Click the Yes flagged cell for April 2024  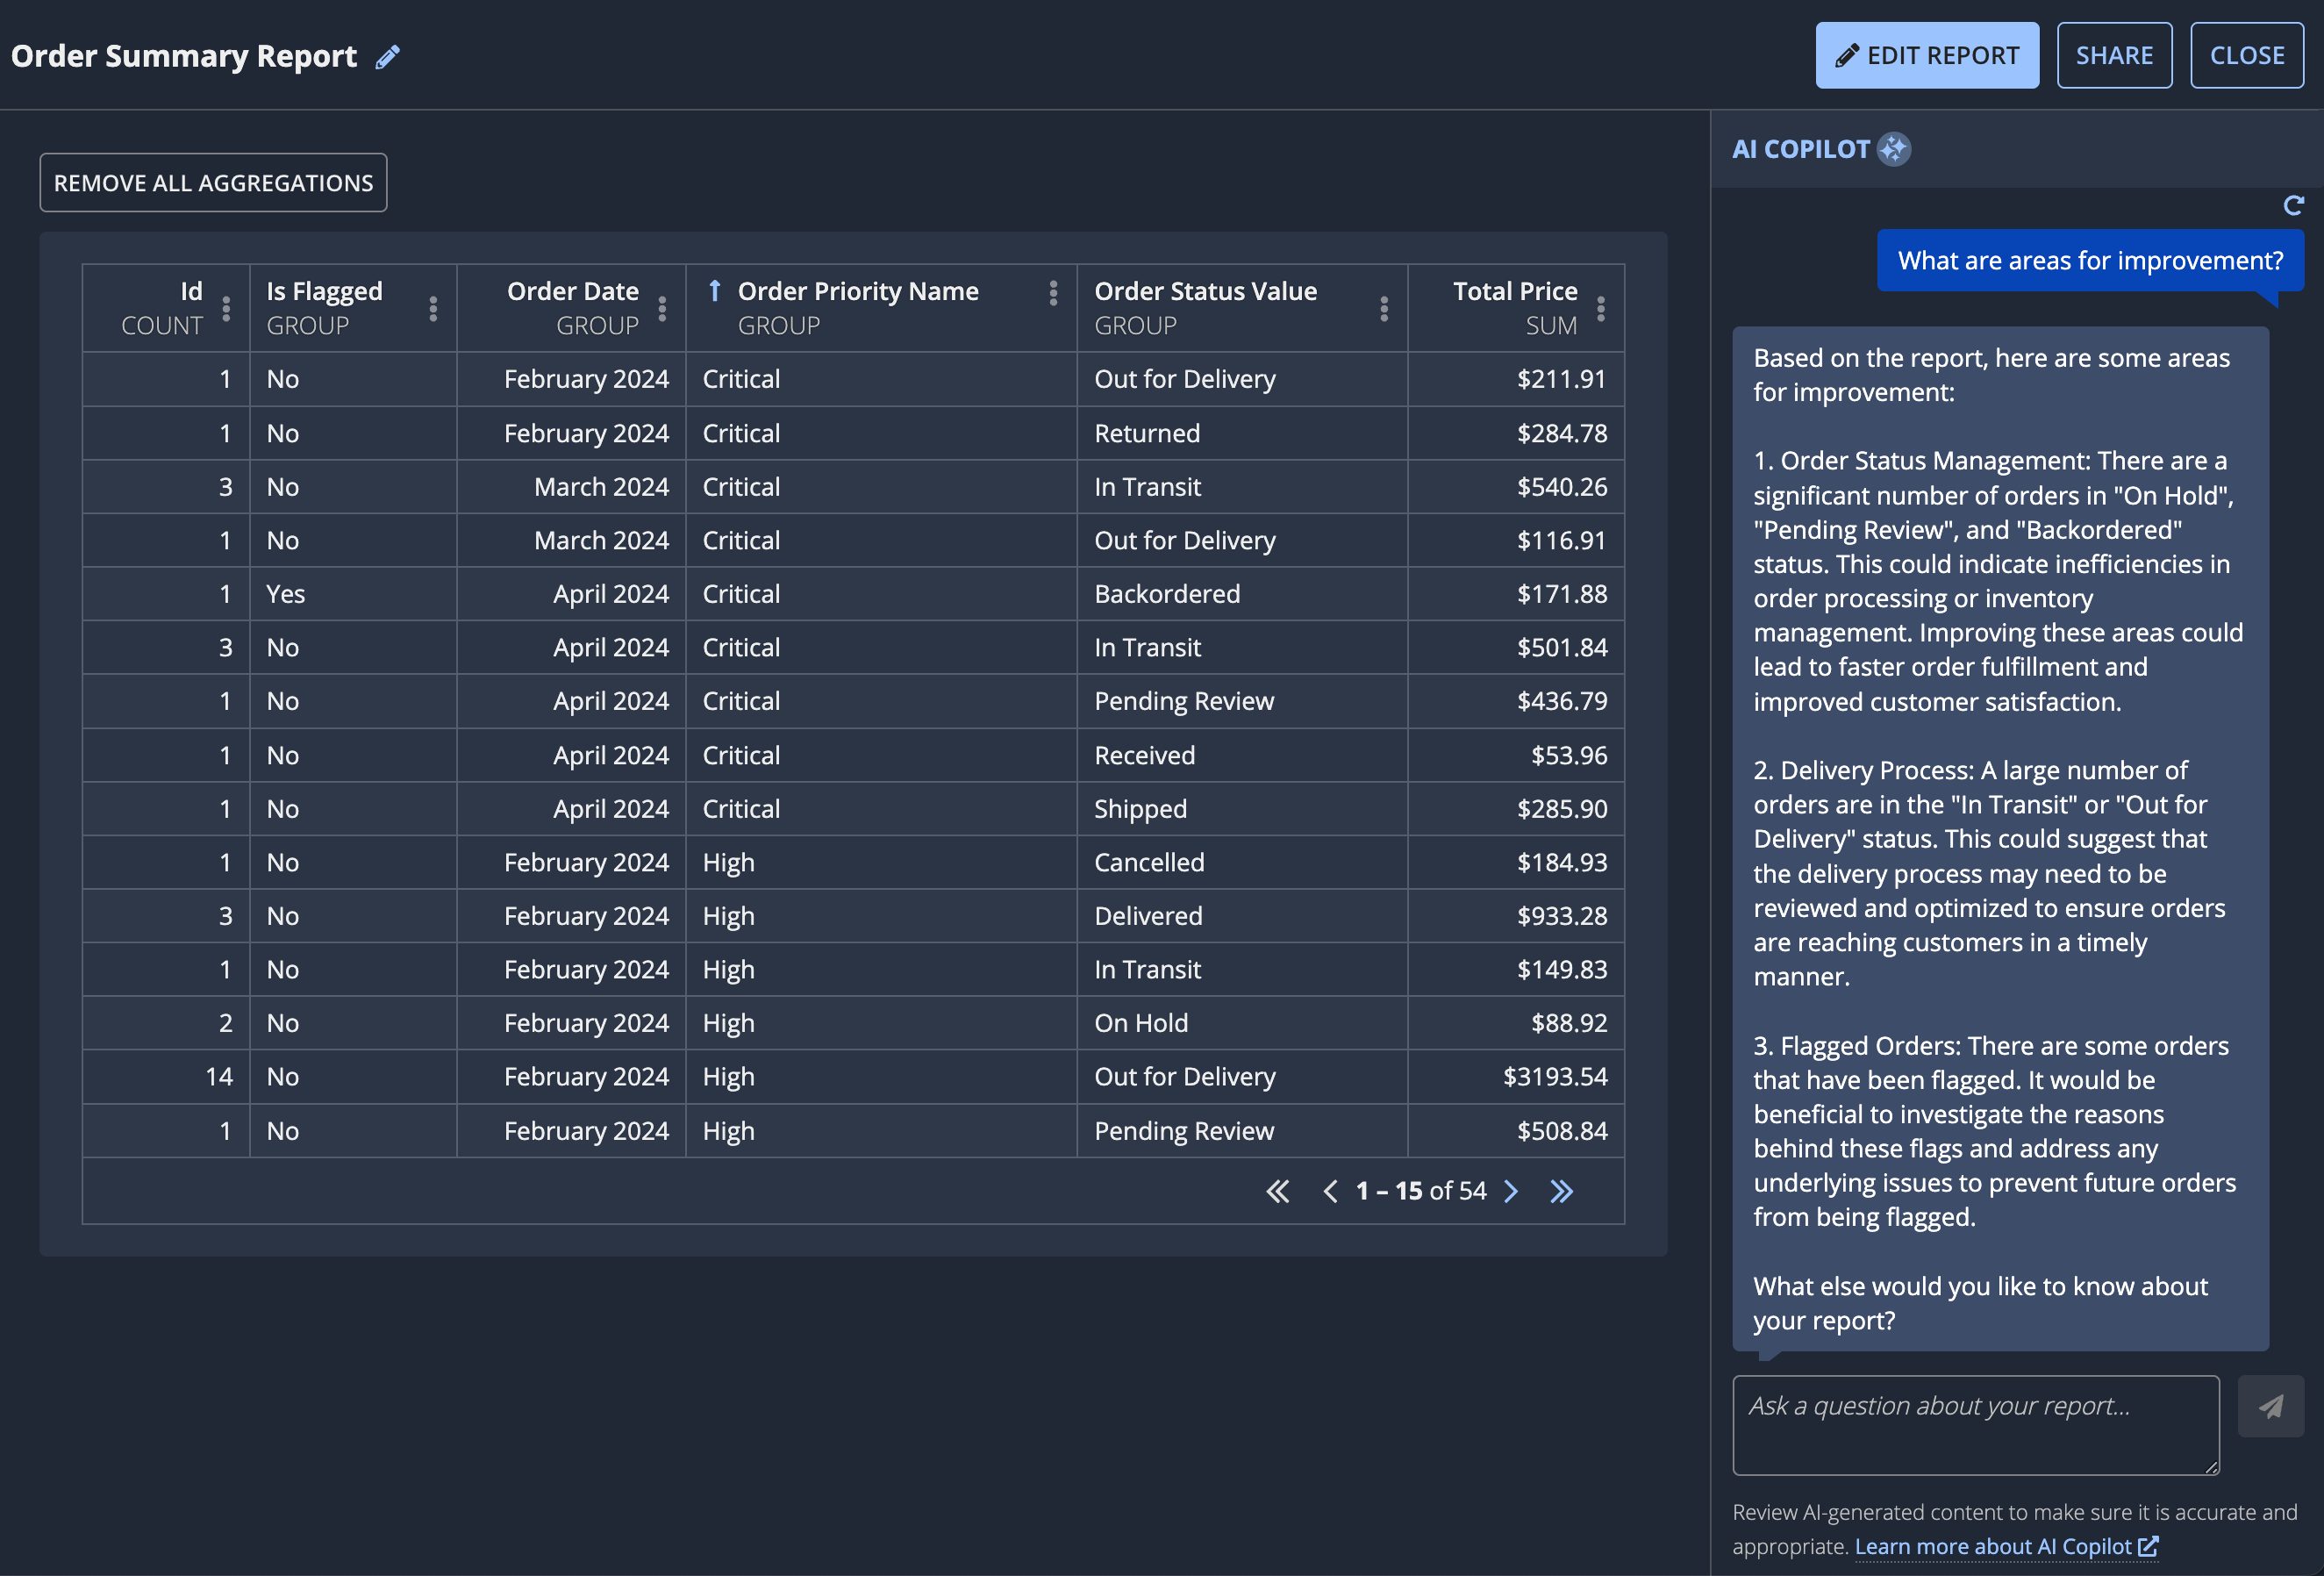[x=353, y=594]
